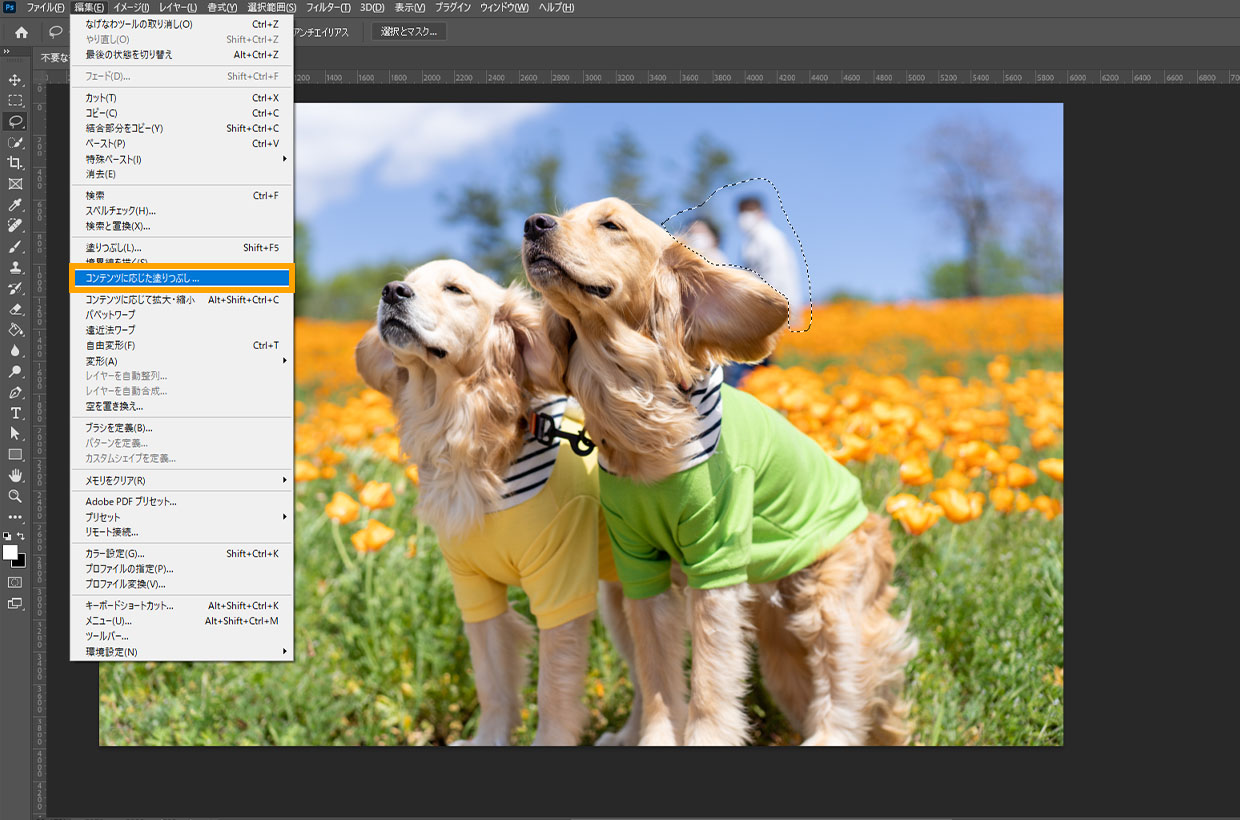The height and width of the screenshot is (820, 1240).
Task: Open the イメージ(I) menu
Action: click(x=131, y=7)
